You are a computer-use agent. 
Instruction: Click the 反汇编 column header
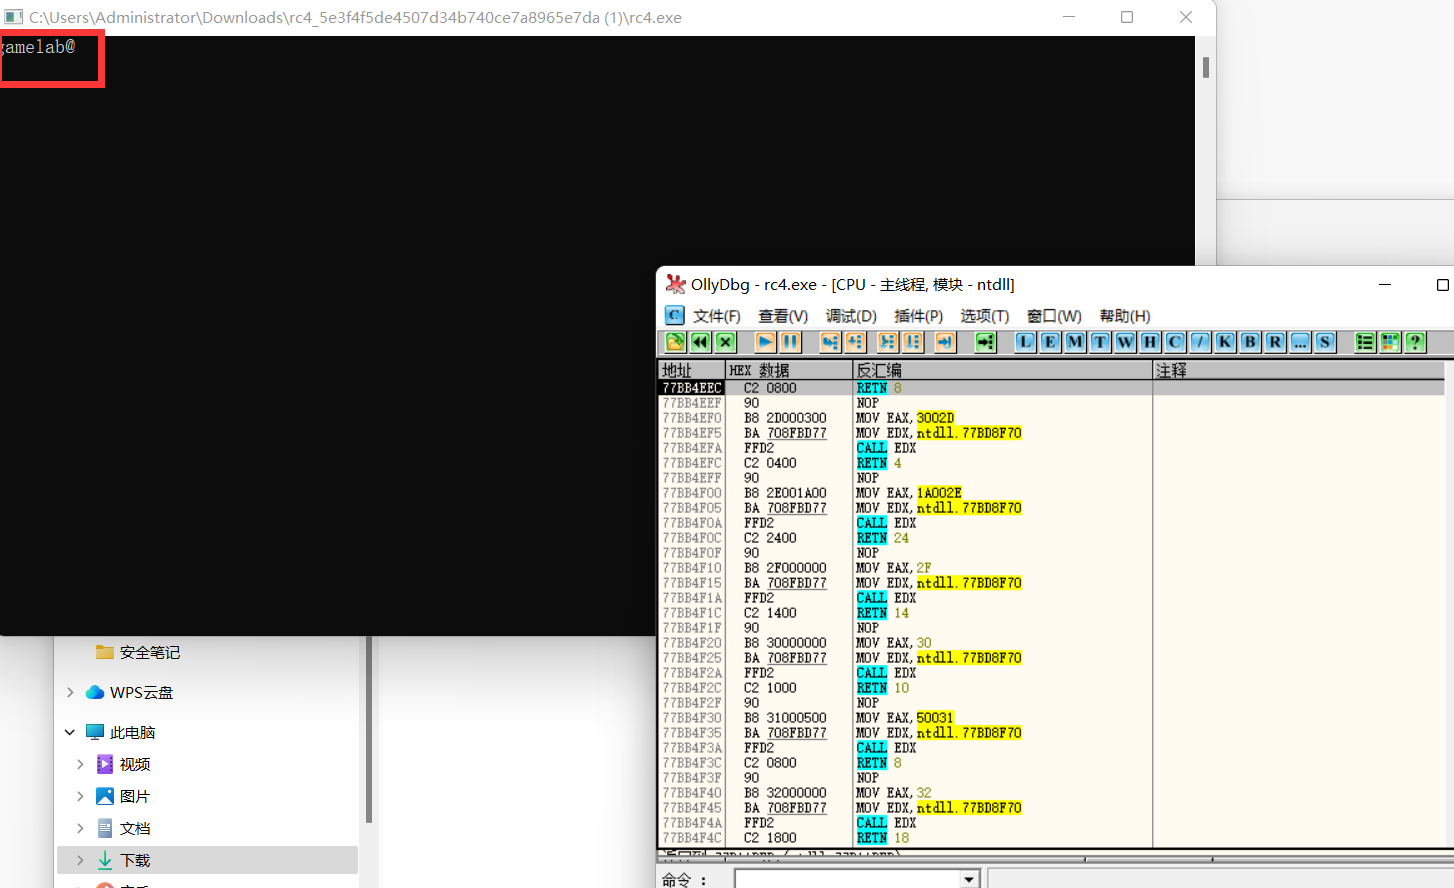pyautogui.click(x=1002, y=370)
